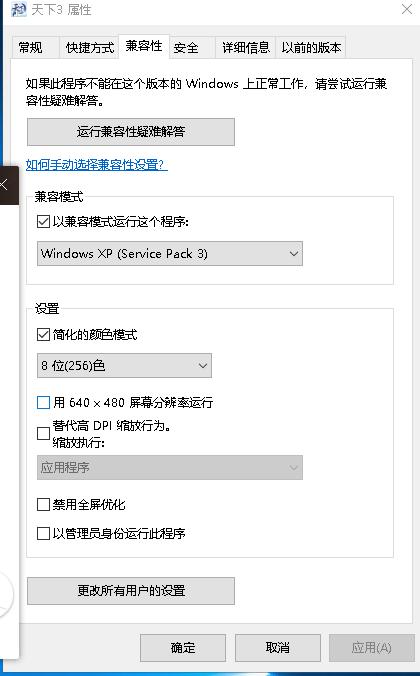This screenshot has width=420, height=676.
Task: Click the 天下3 app icon in title bar
Action: tap(18, 9)
